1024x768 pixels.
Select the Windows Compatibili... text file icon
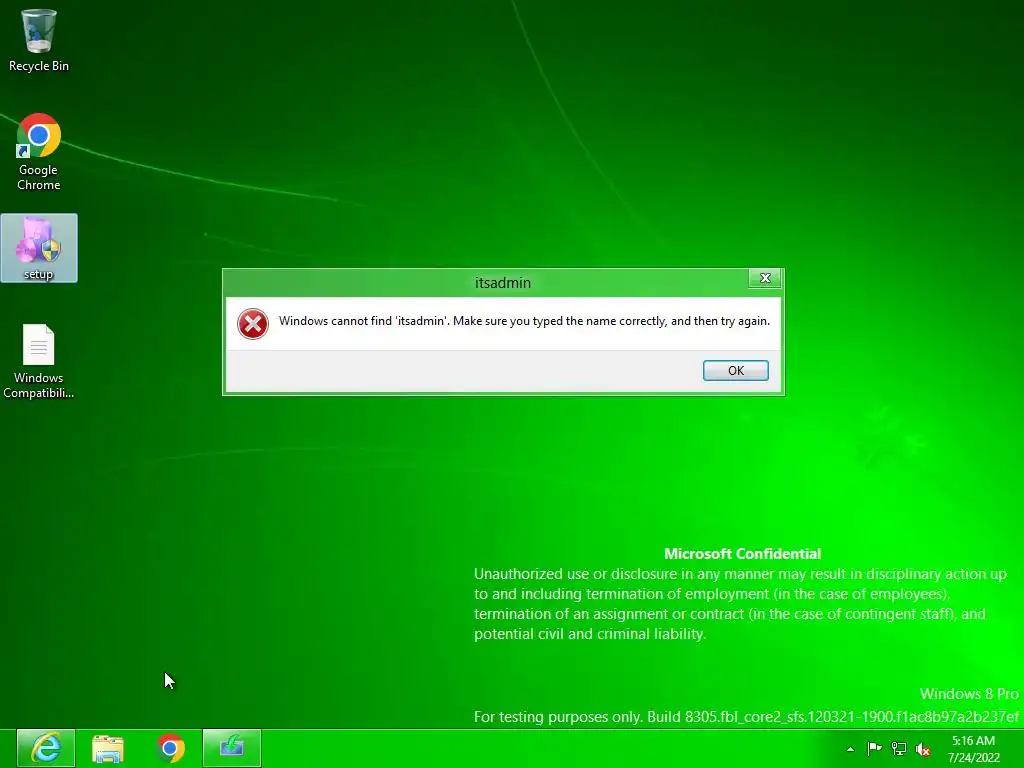(39, 361)
